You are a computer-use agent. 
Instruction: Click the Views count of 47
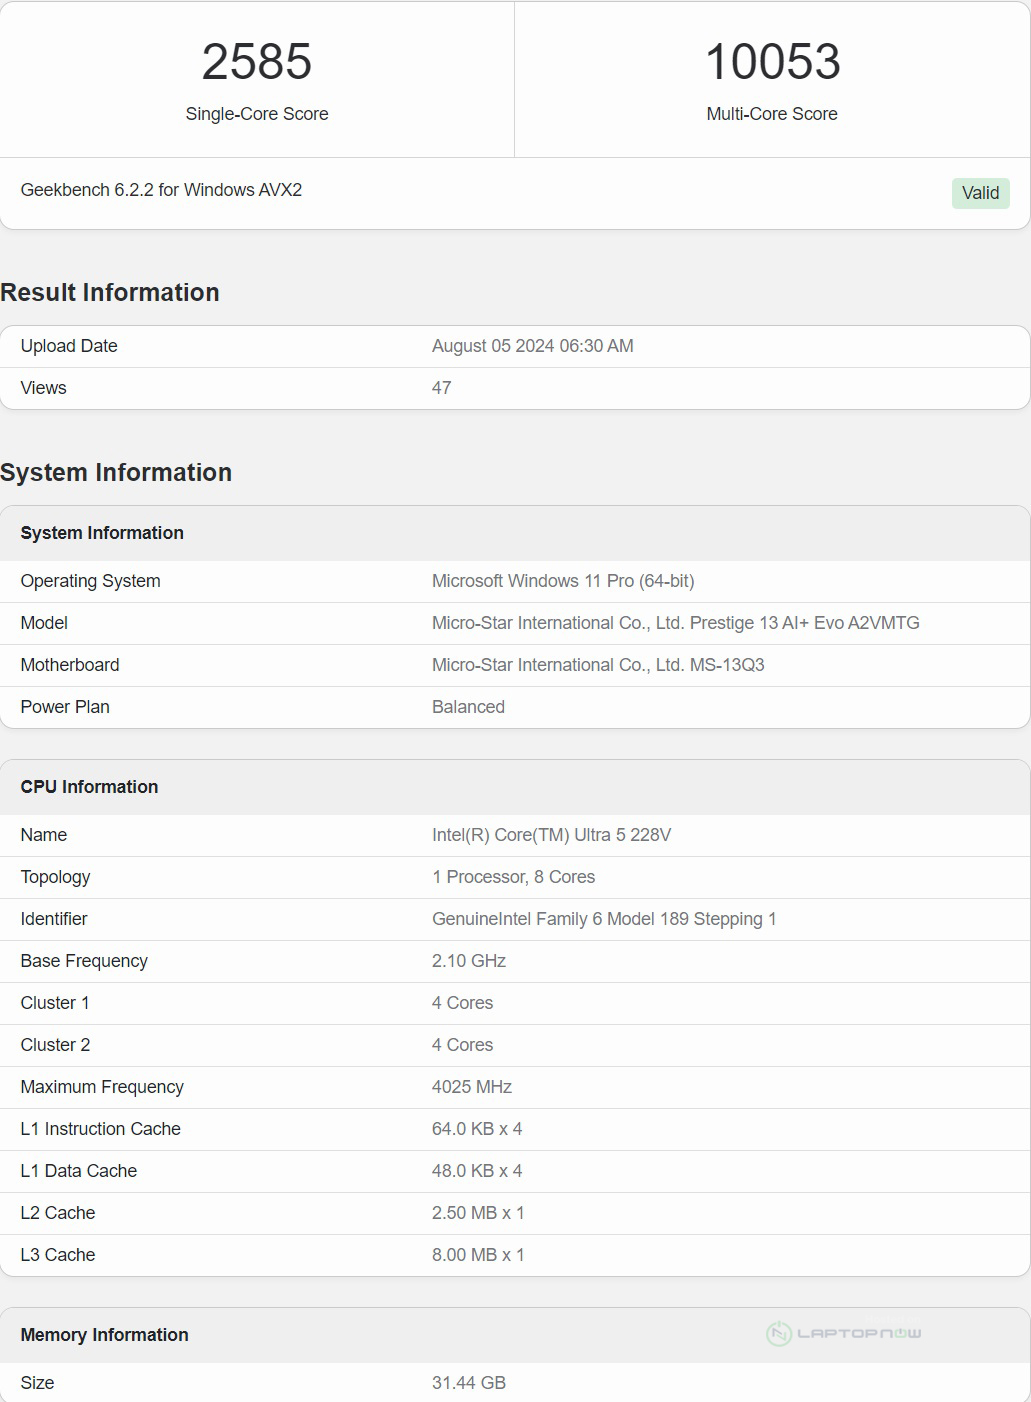click(441, 388)
